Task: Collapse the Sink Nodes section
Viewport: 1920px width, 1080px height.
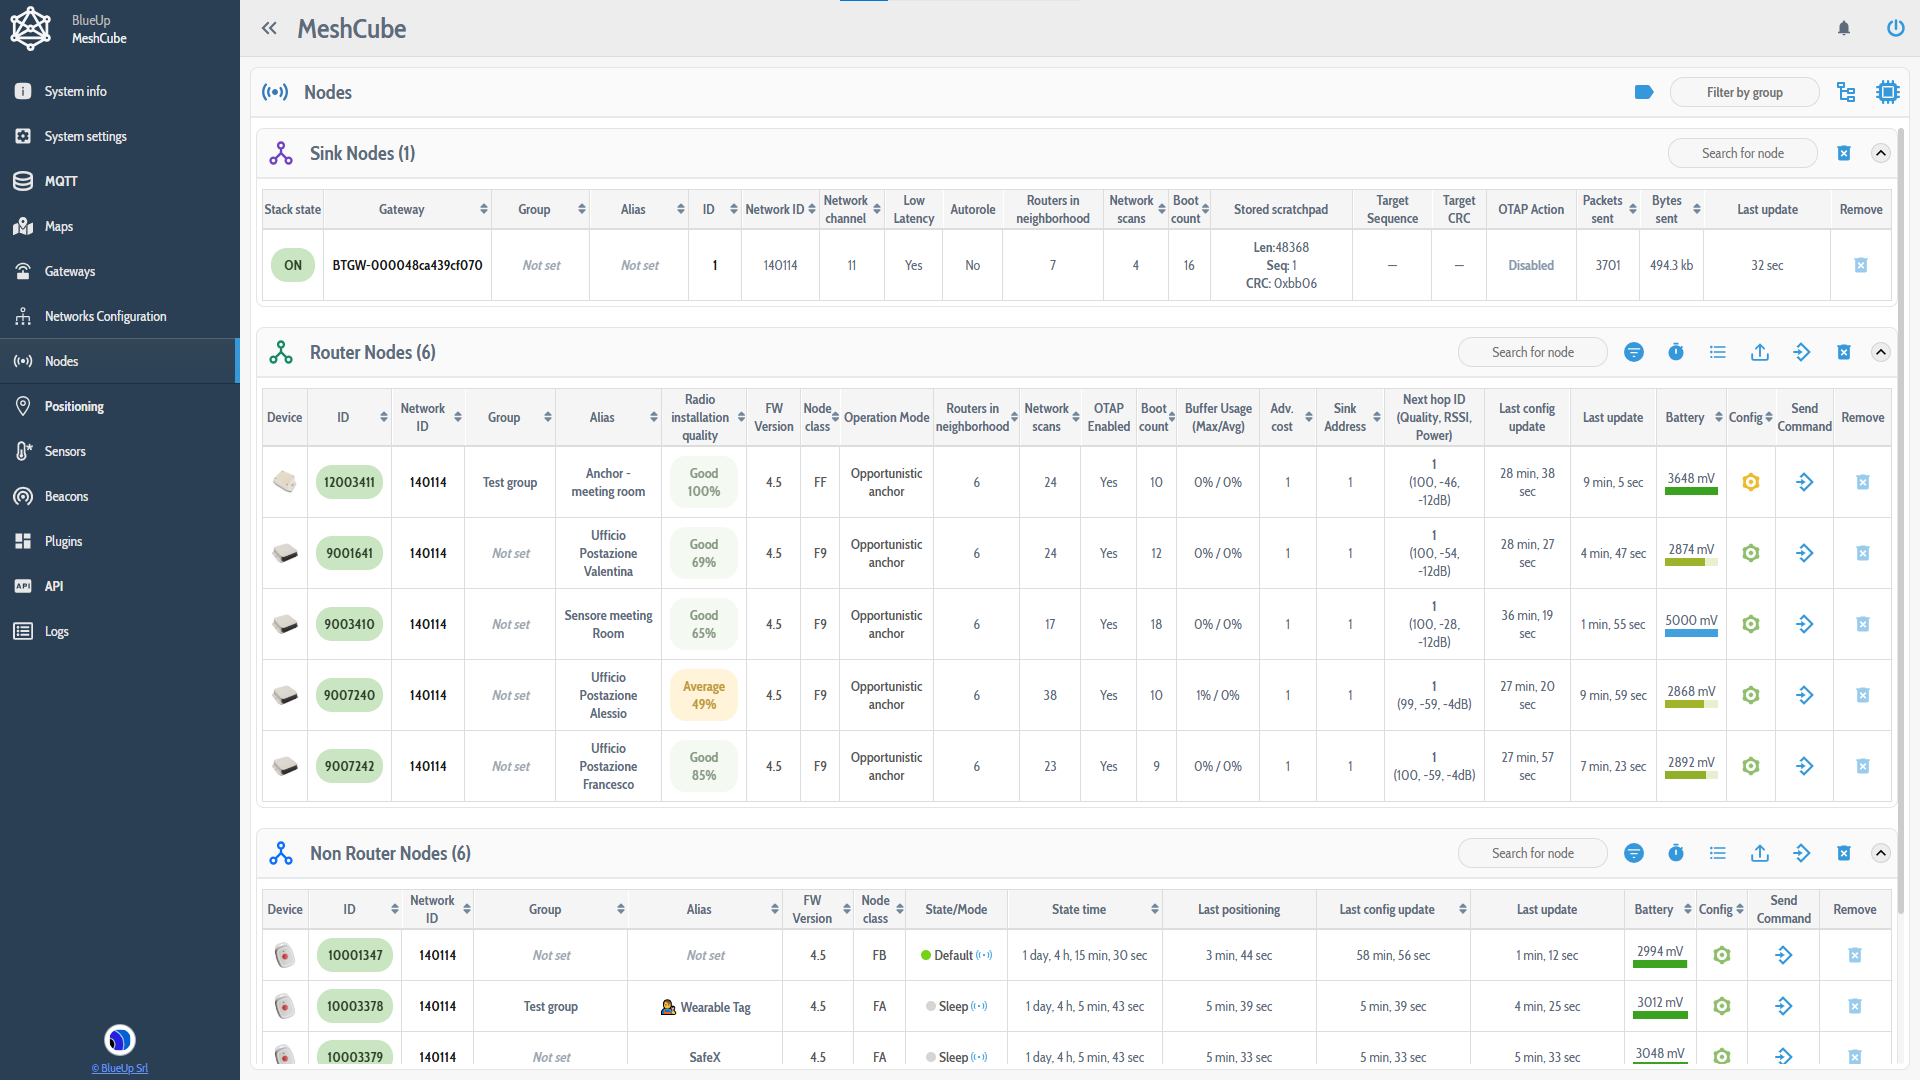Action: 1880,153
